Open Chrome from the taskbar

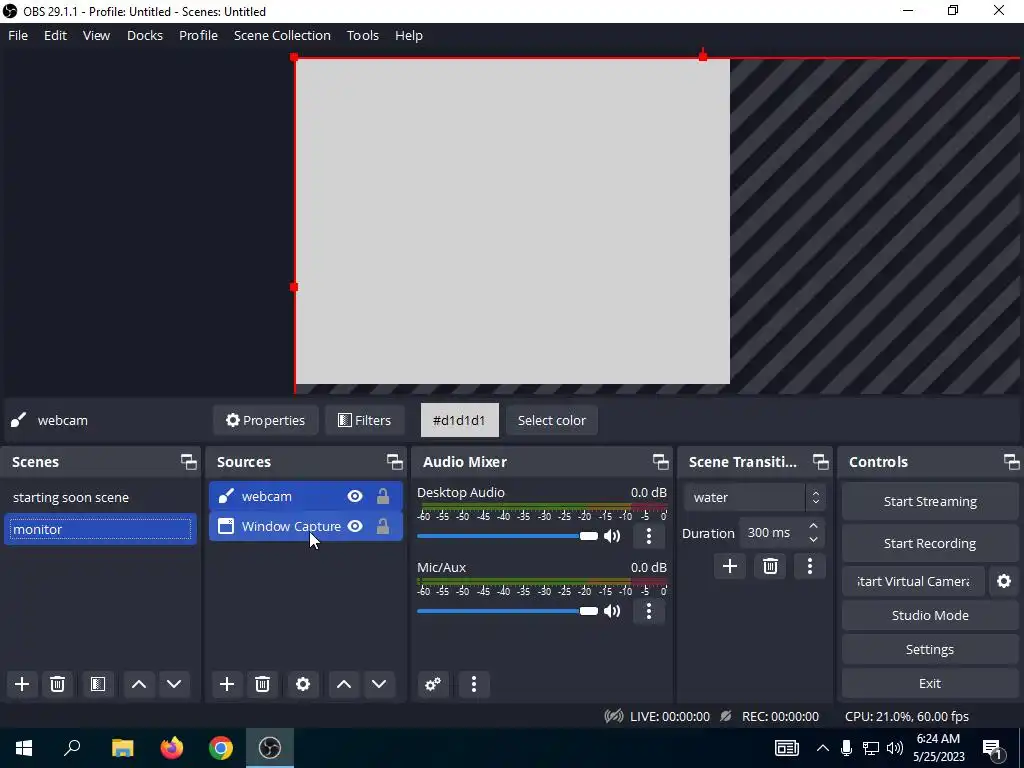click(221, 748)
